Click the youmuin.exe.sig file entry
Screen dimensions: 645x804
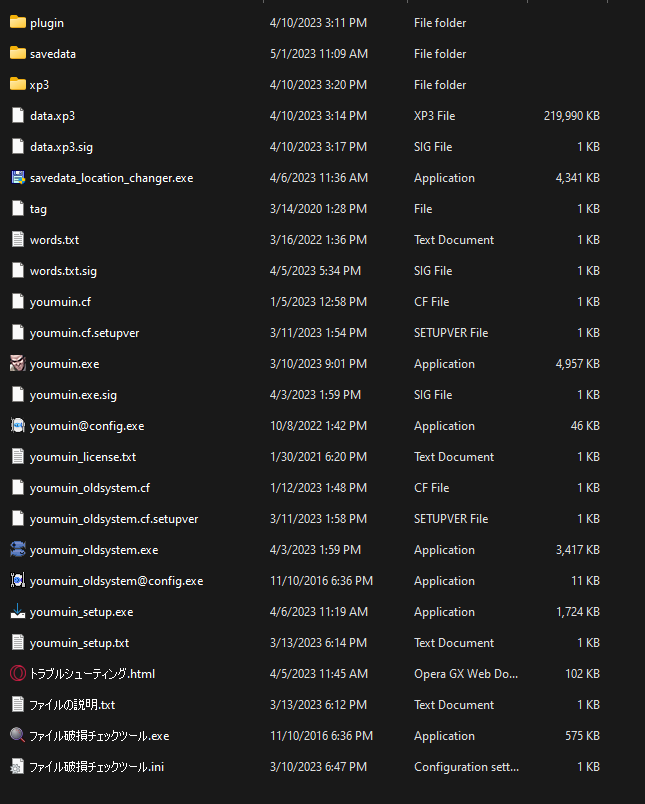(x=73, y=395)
